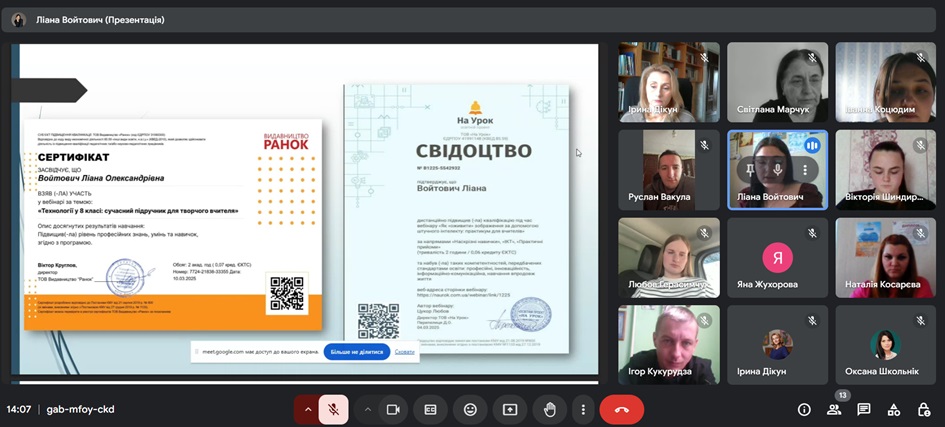Turn on closed captions
The width and height of the screenshot is (945, 427).
click(x=430, y=410)
